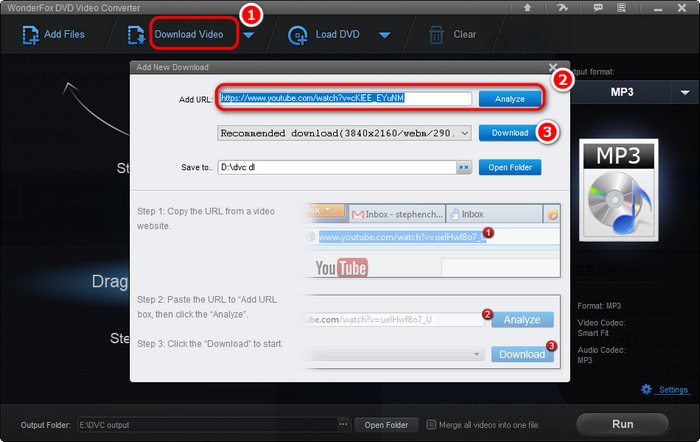700x442 pixels.
Task: Click the 'Audio Codec: MP3' text
Action: pos(601,355)
